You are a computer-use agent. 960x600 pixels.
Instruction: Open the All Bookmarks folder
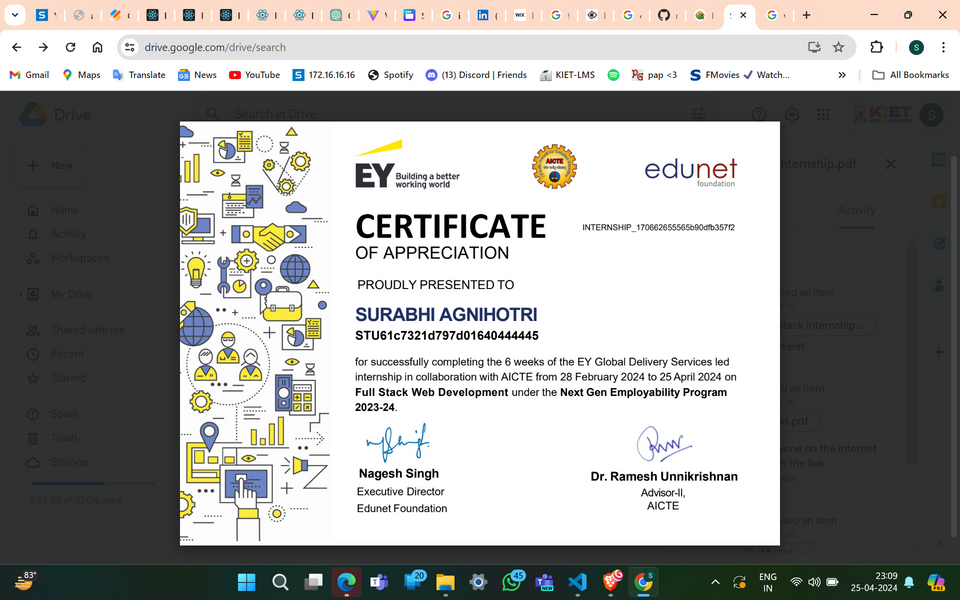pos(910,75)
